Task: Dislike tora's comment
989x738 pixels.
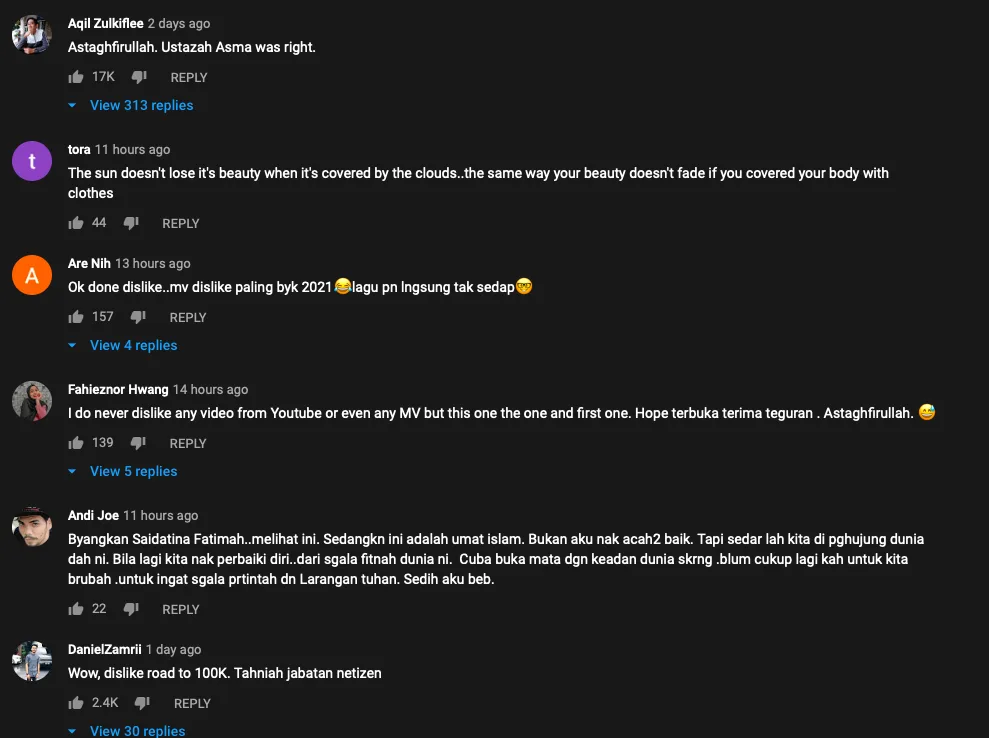Action: [x=131, y=223]
